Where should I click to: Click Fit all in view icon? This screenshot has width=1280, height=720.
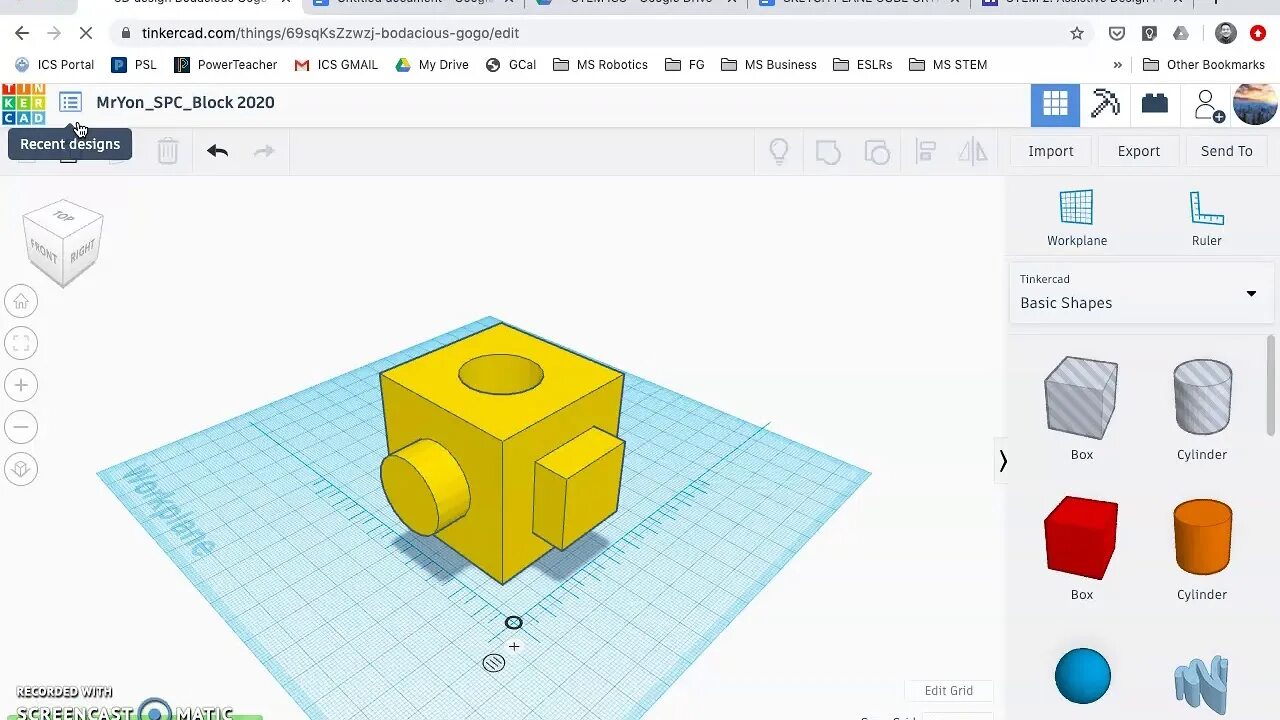click(21, 343)
